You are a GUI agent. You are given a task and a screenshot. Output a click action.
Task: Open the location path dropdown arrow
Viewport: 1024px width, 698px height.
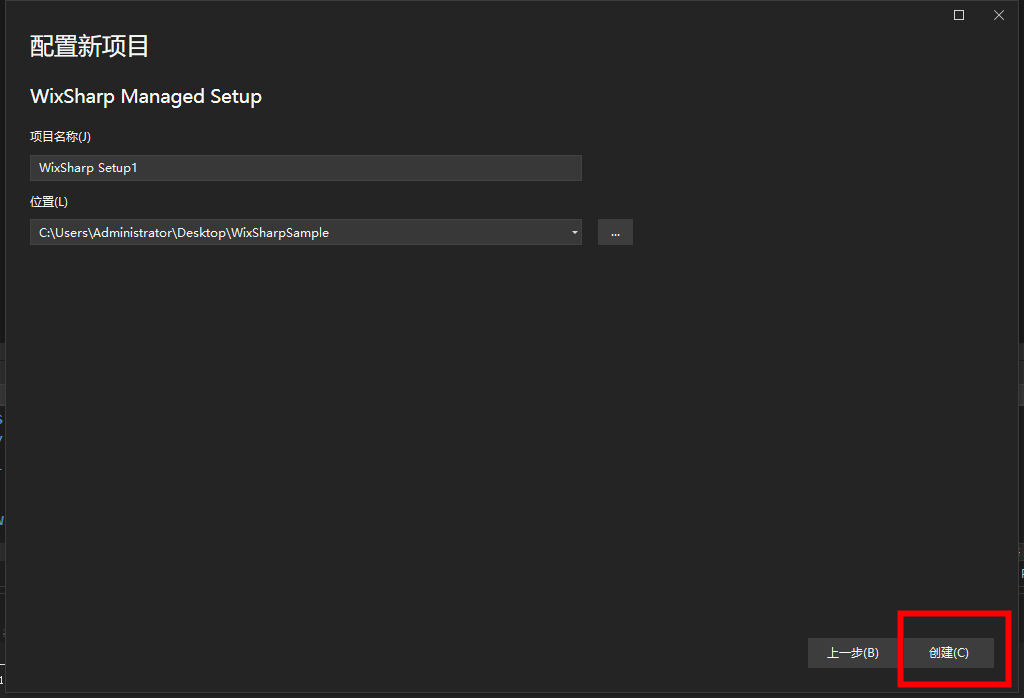575,232
